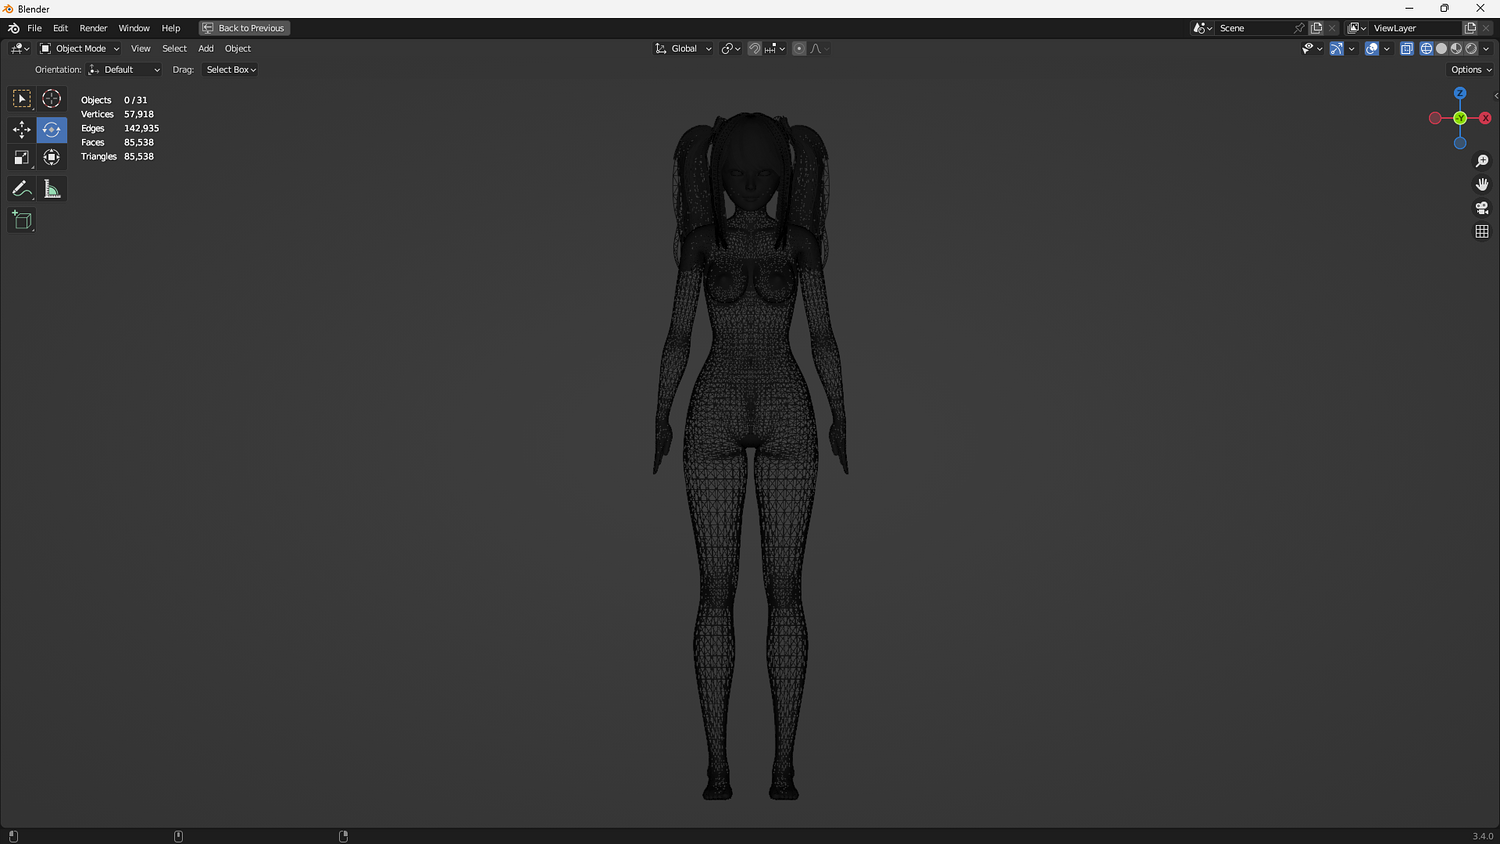Click Back to Previous button
This screenshot has width=1500, height=844.
[x=245, y=28]
